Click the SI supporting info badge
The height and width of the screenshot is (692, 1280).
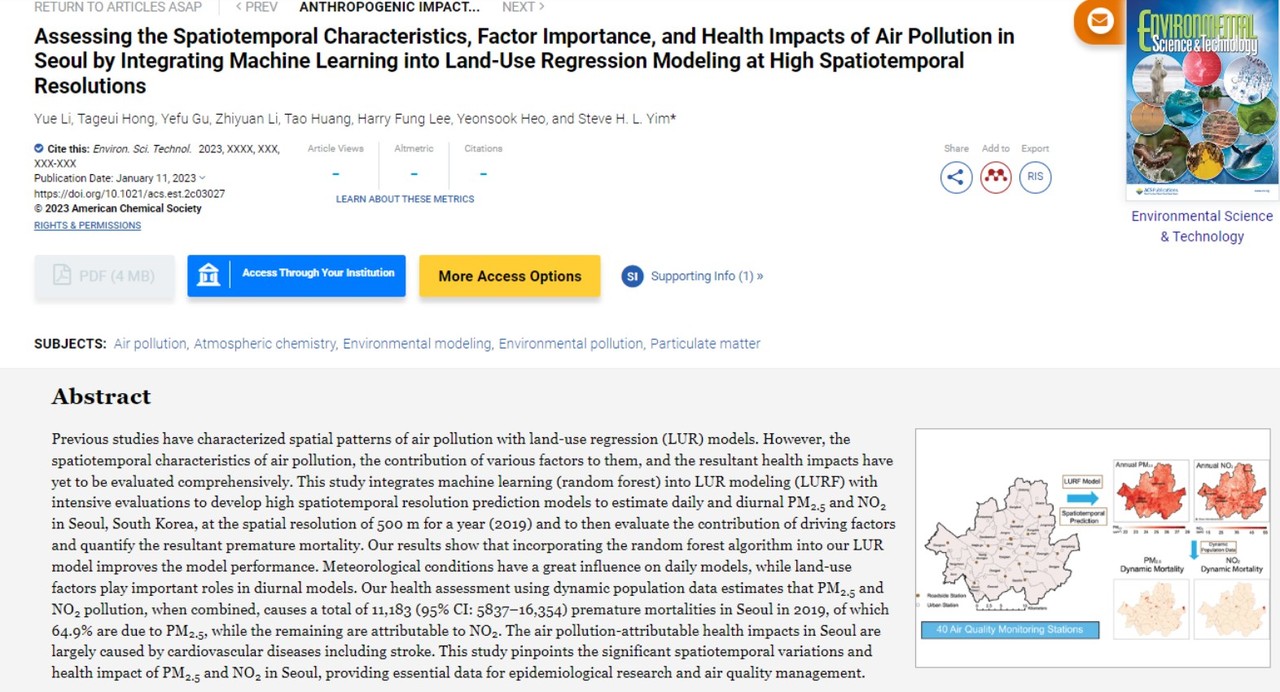coord(631,276)
